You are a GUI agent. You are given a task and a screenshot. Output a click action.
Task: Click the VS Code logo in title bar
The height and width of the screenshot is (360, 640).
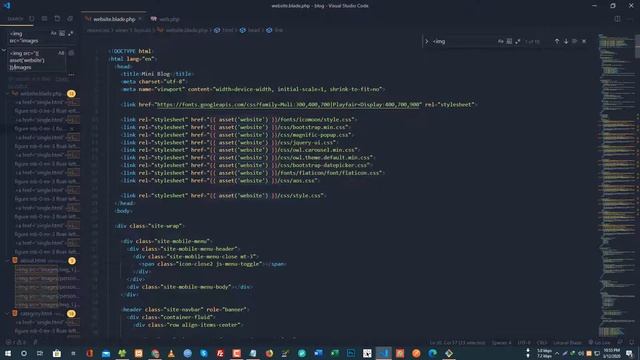pyautogui.click(x=7, y=6)
